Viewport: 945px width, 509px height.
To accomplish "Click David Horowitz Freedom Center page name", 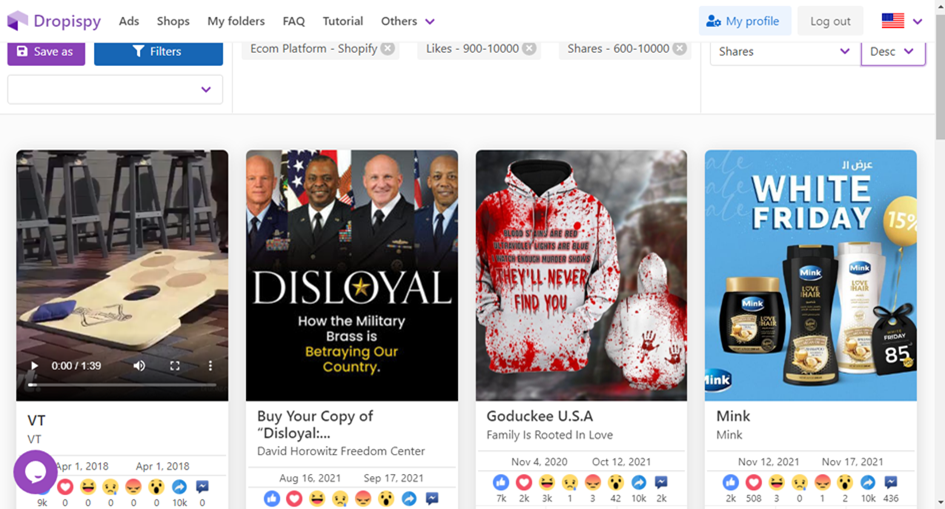I will tap(341, 451).
